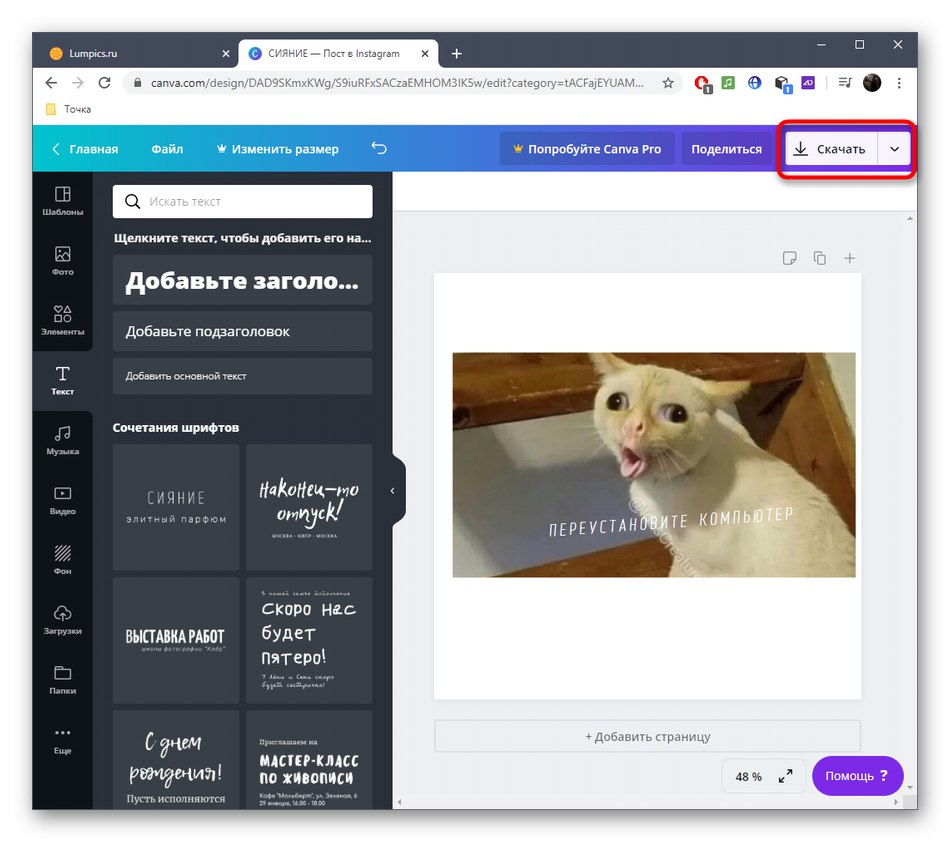Screen dimensions: 950x842
Task: Click Добавить страницу button
Action: coord(647,737)
